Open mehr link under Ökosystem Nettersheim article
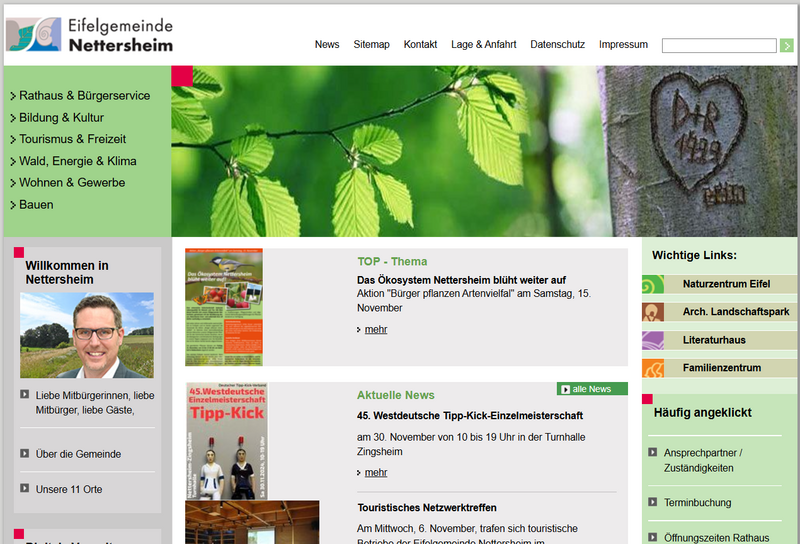The height and width of the screenshot is (544, 800). pos(376,329)
